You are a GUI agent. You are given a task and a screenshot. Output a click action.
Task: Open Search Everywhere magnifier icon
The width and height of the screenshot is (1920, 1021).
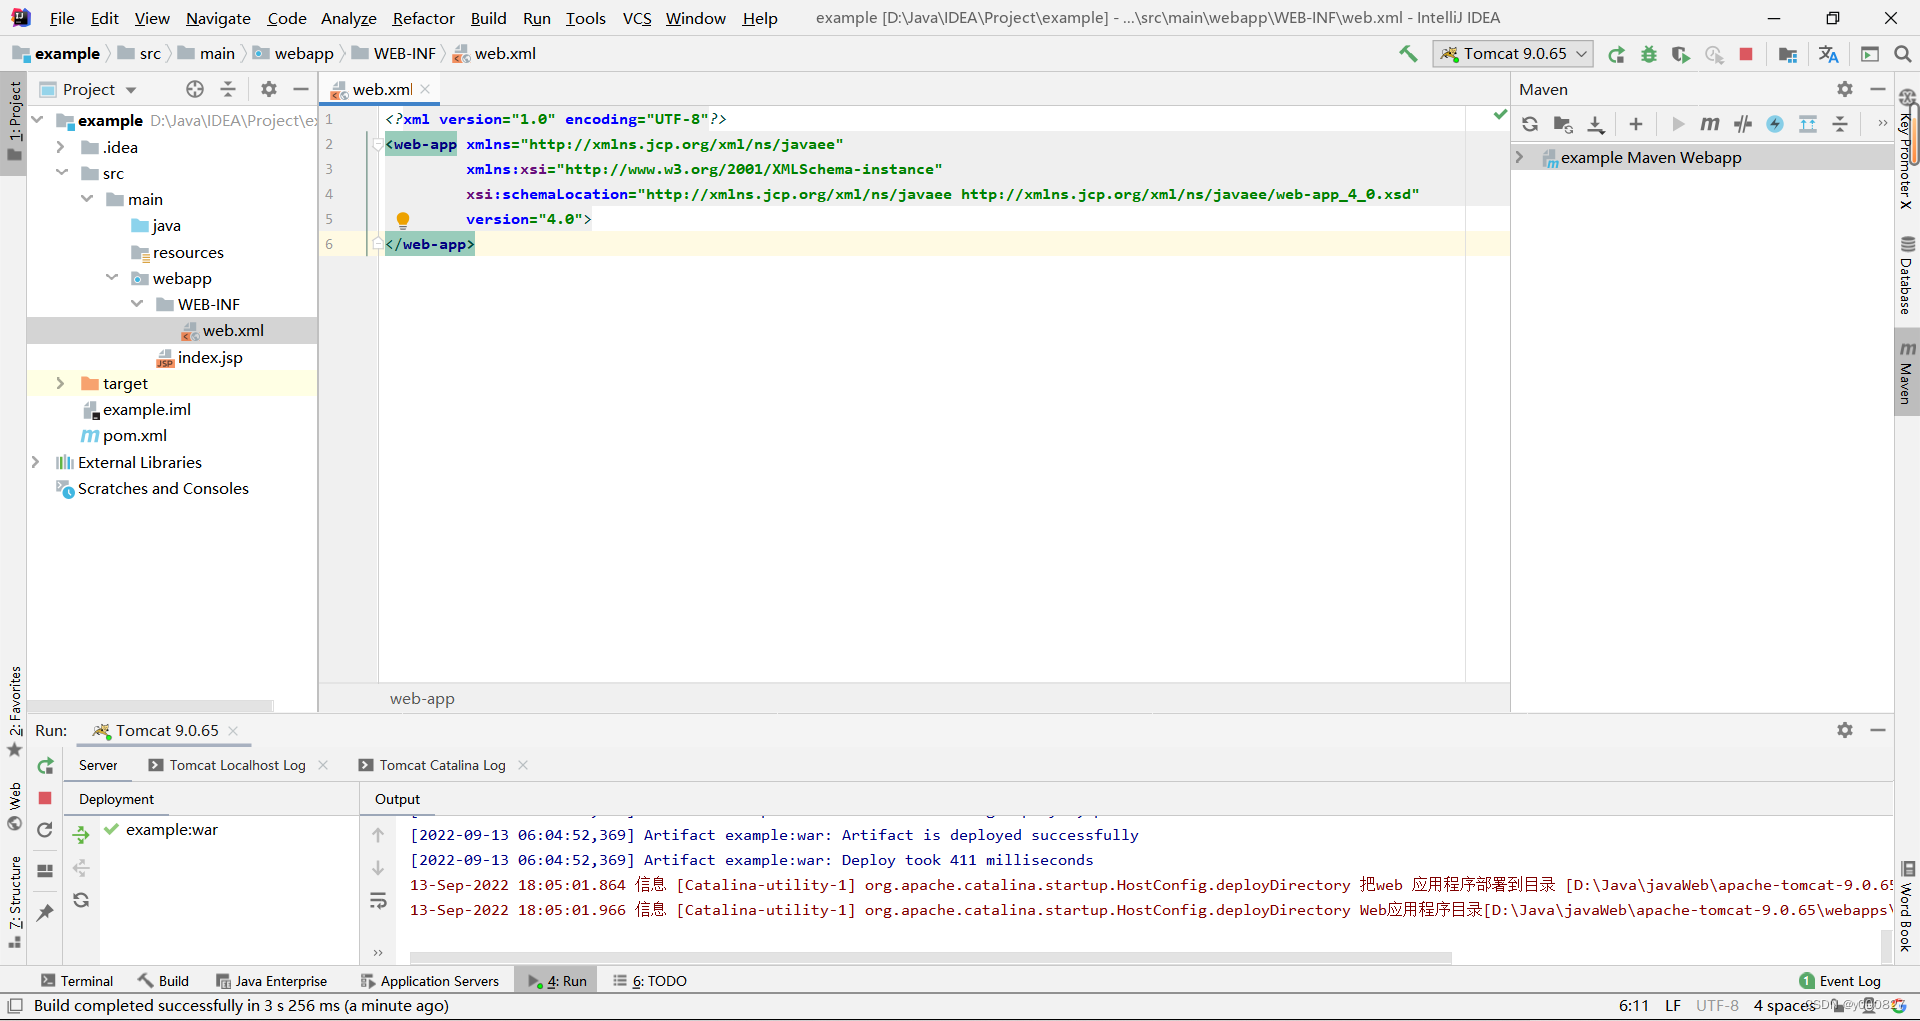pyautogui.click(x=1903, y=54)
